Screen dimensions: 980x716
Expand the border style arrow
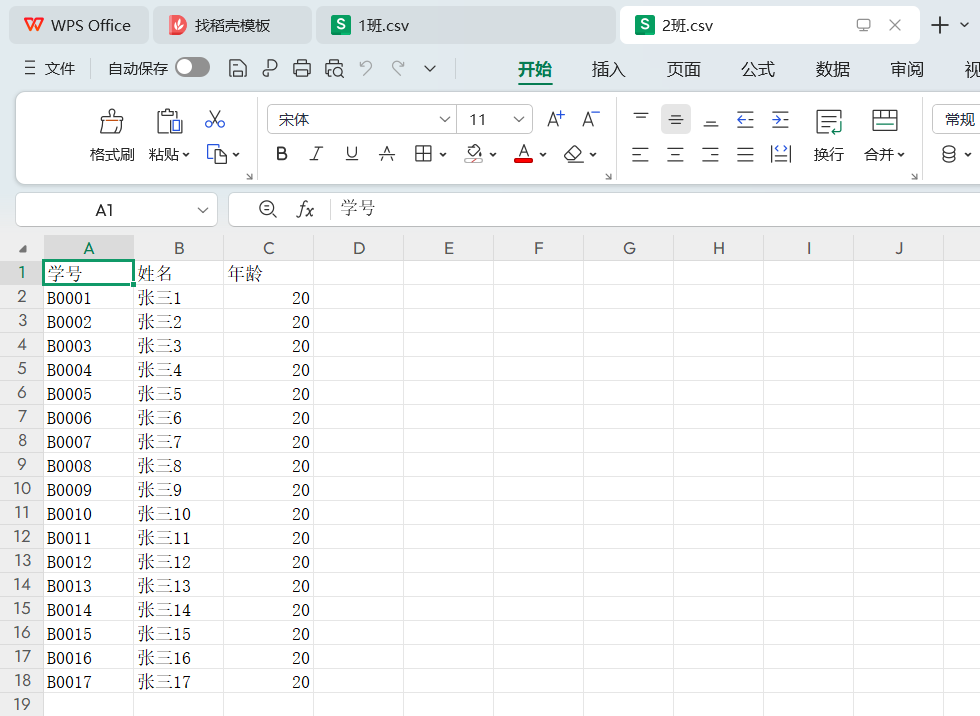pyautogui.click(x=443, y=155)
